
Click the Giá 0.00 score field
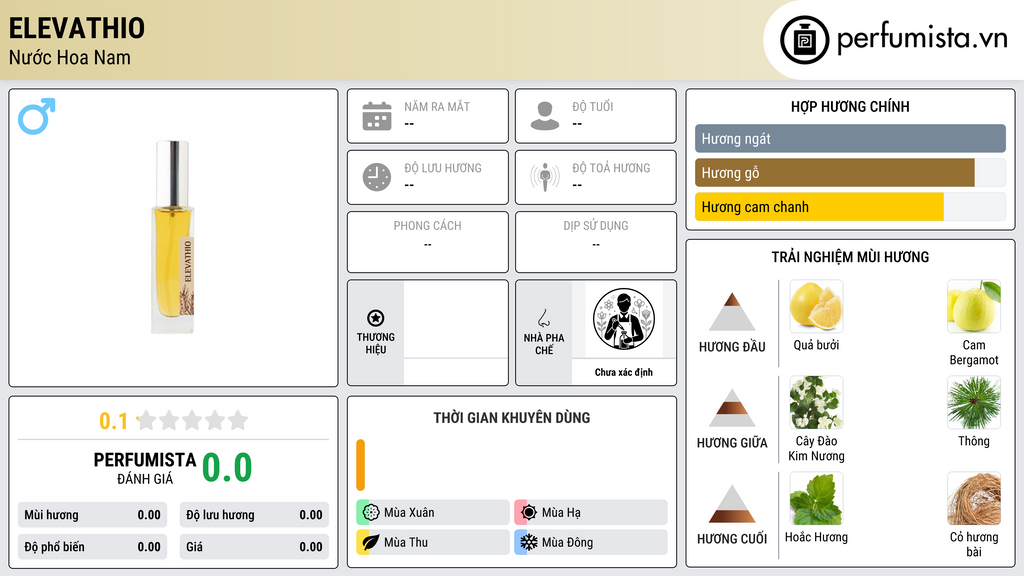pos(254,547)
